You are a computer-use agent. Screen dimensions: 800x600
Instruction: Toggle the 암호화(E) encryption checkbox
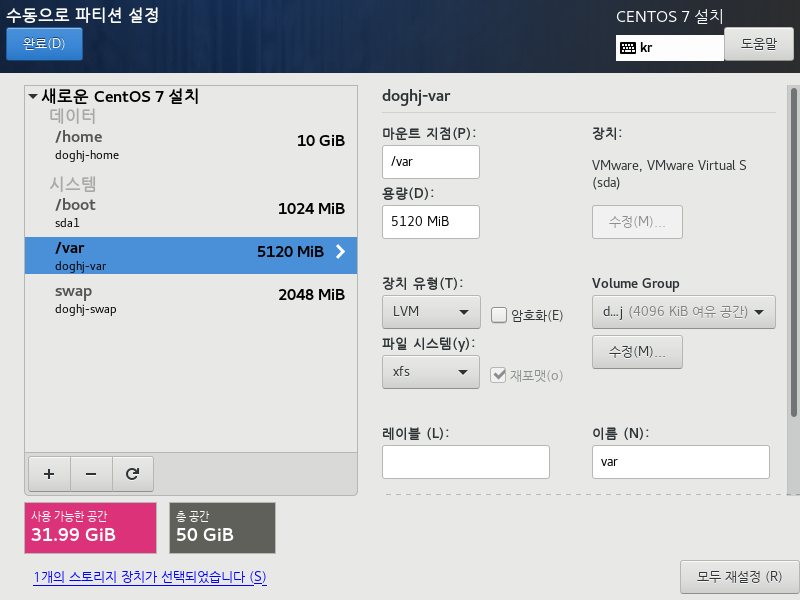pos(498,315)
